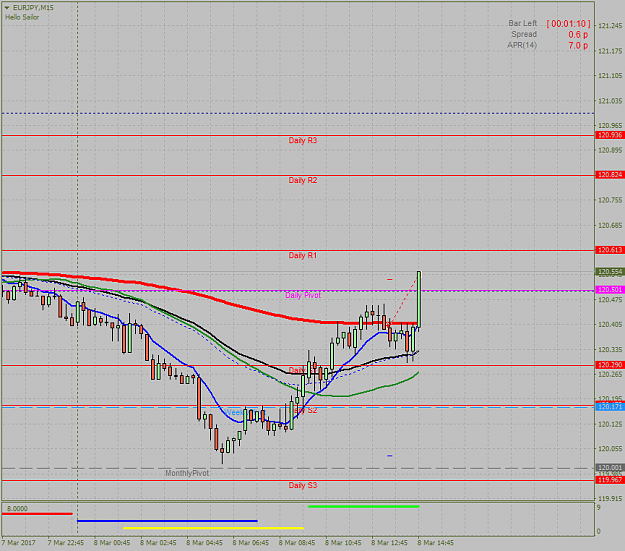The width and height of the screenshot is (625, 551).
Task: Select the small blue dash marker below candles
Action: coord(389,456)
